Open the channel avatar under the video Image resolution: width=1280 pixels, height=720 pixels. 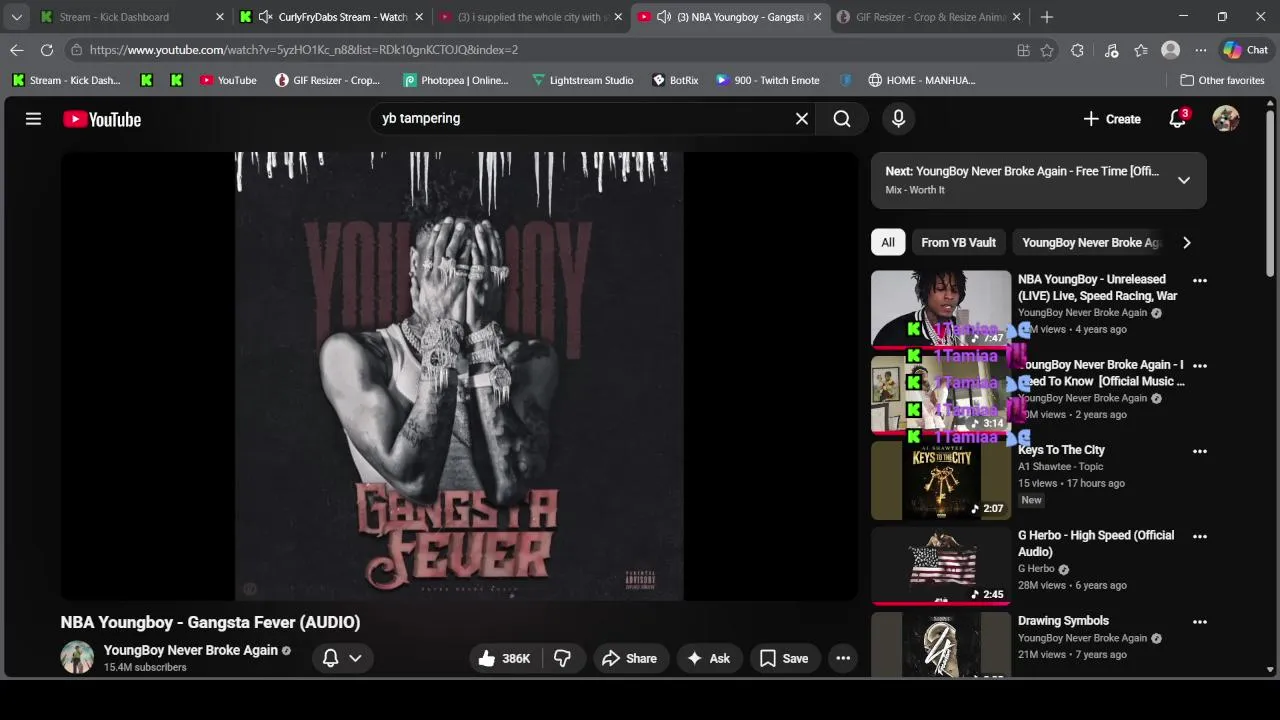[77, 657]
